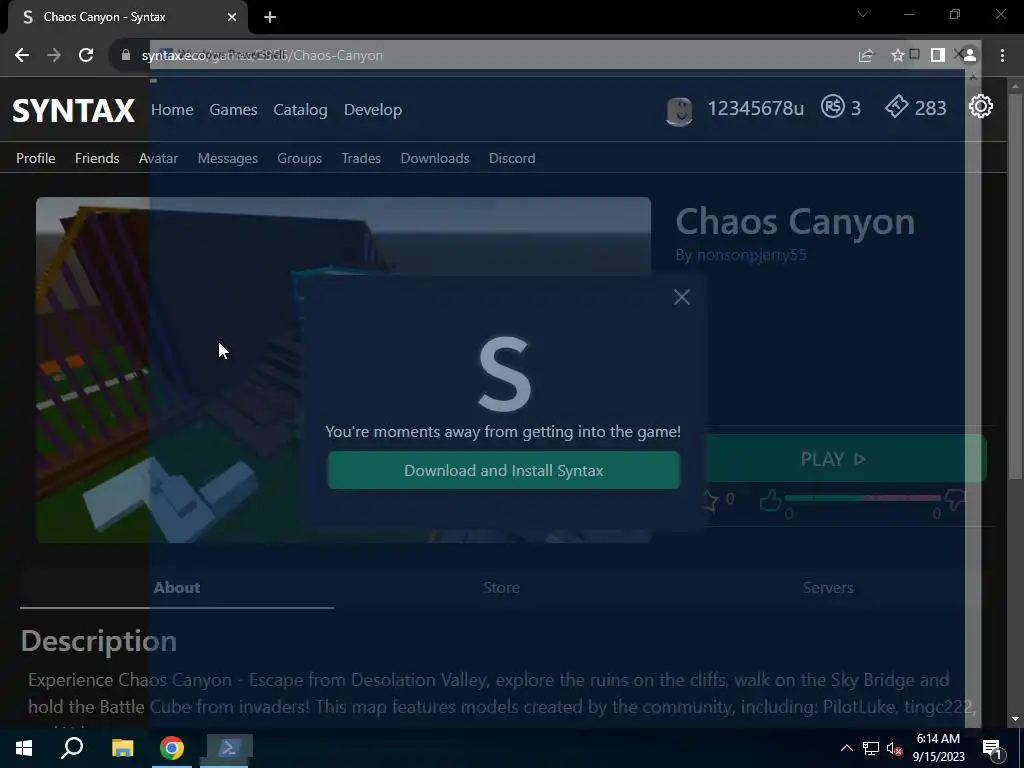1024x768 pixels.
Task: Click the thumbs up like icon
Action: 771,501
